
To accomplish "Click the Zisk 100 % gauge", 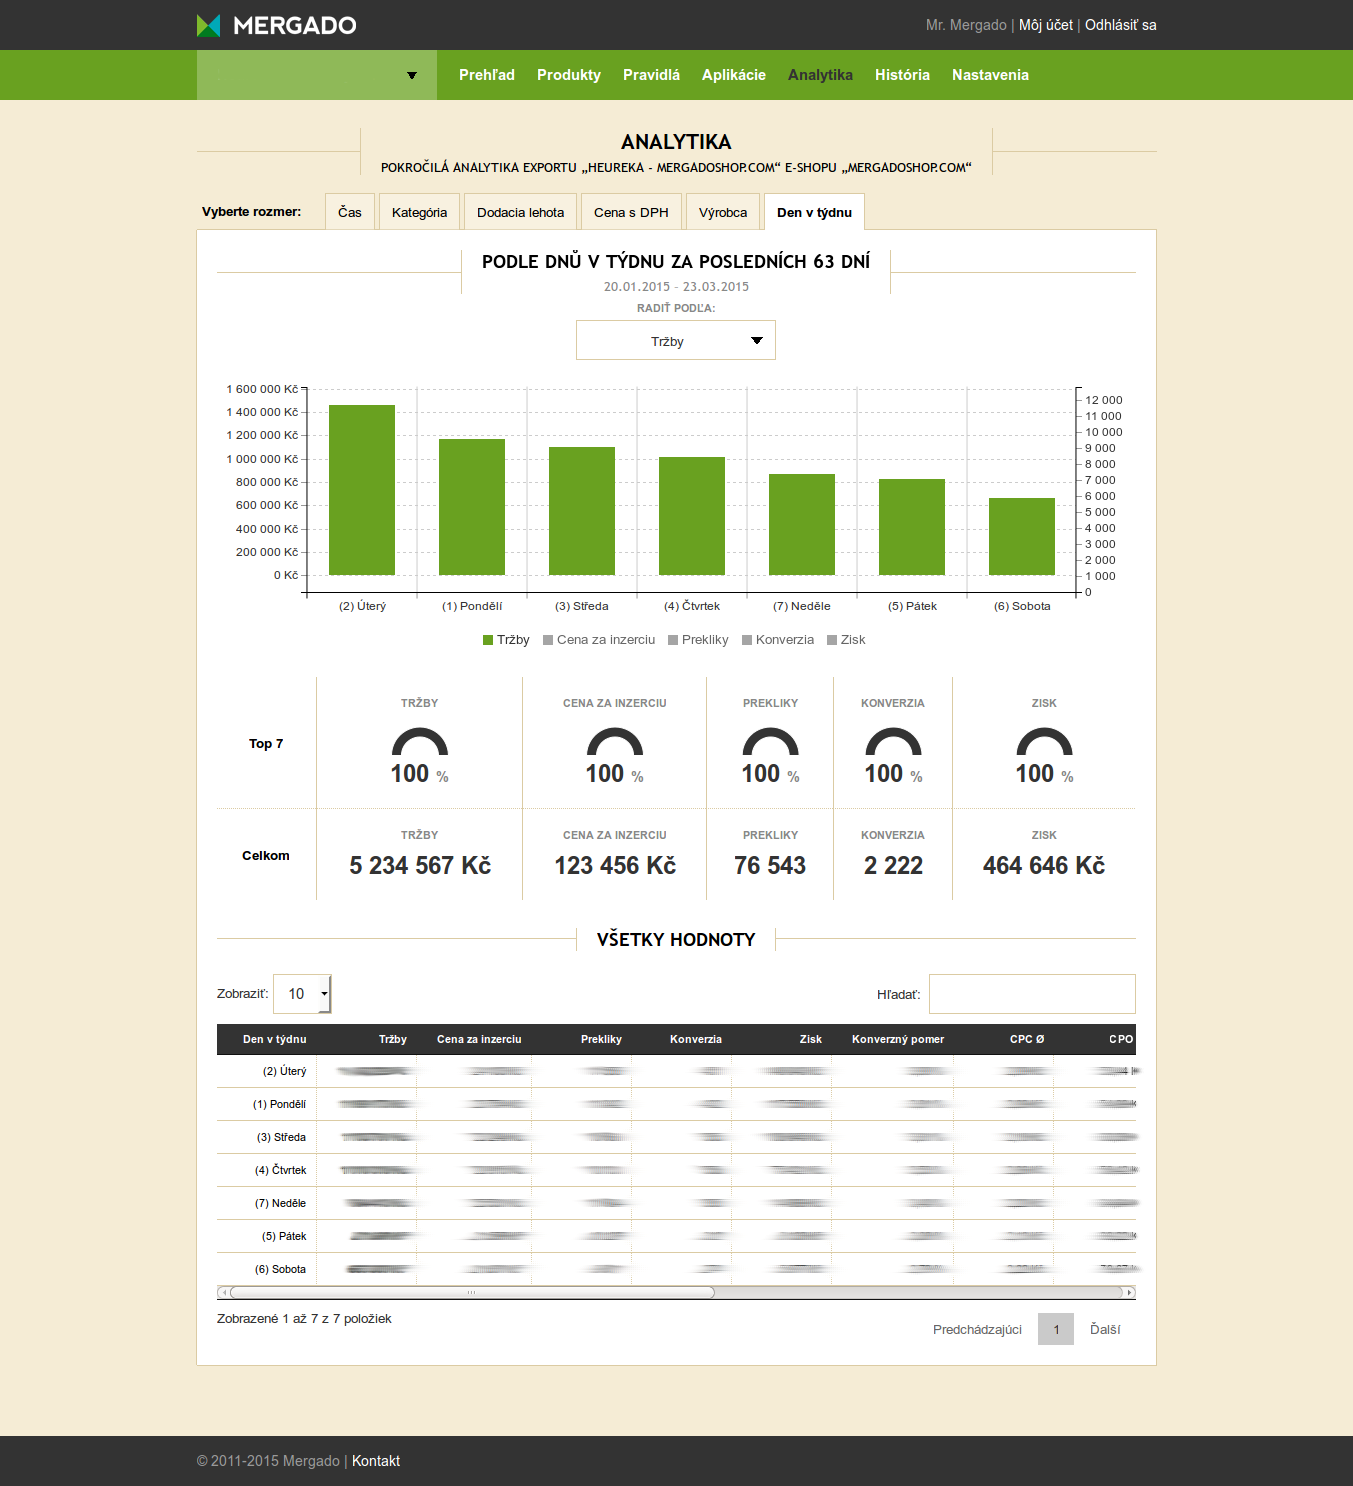I will point(1044,756).
